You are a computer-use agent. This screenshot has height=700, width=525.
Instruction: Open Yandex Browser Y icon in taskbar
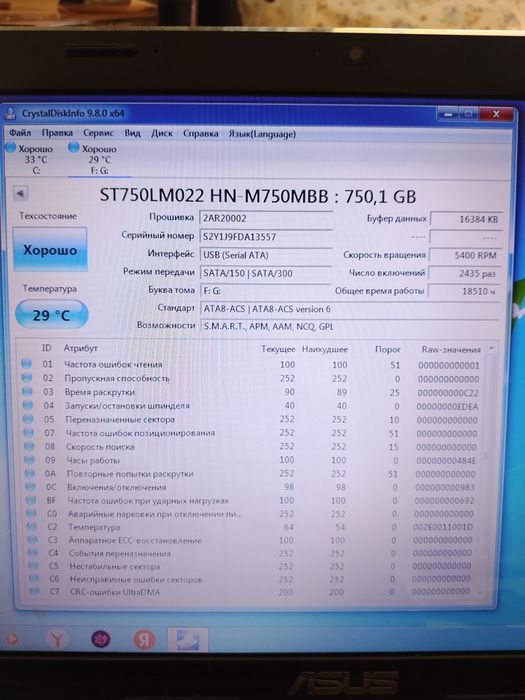pos(57,640)
